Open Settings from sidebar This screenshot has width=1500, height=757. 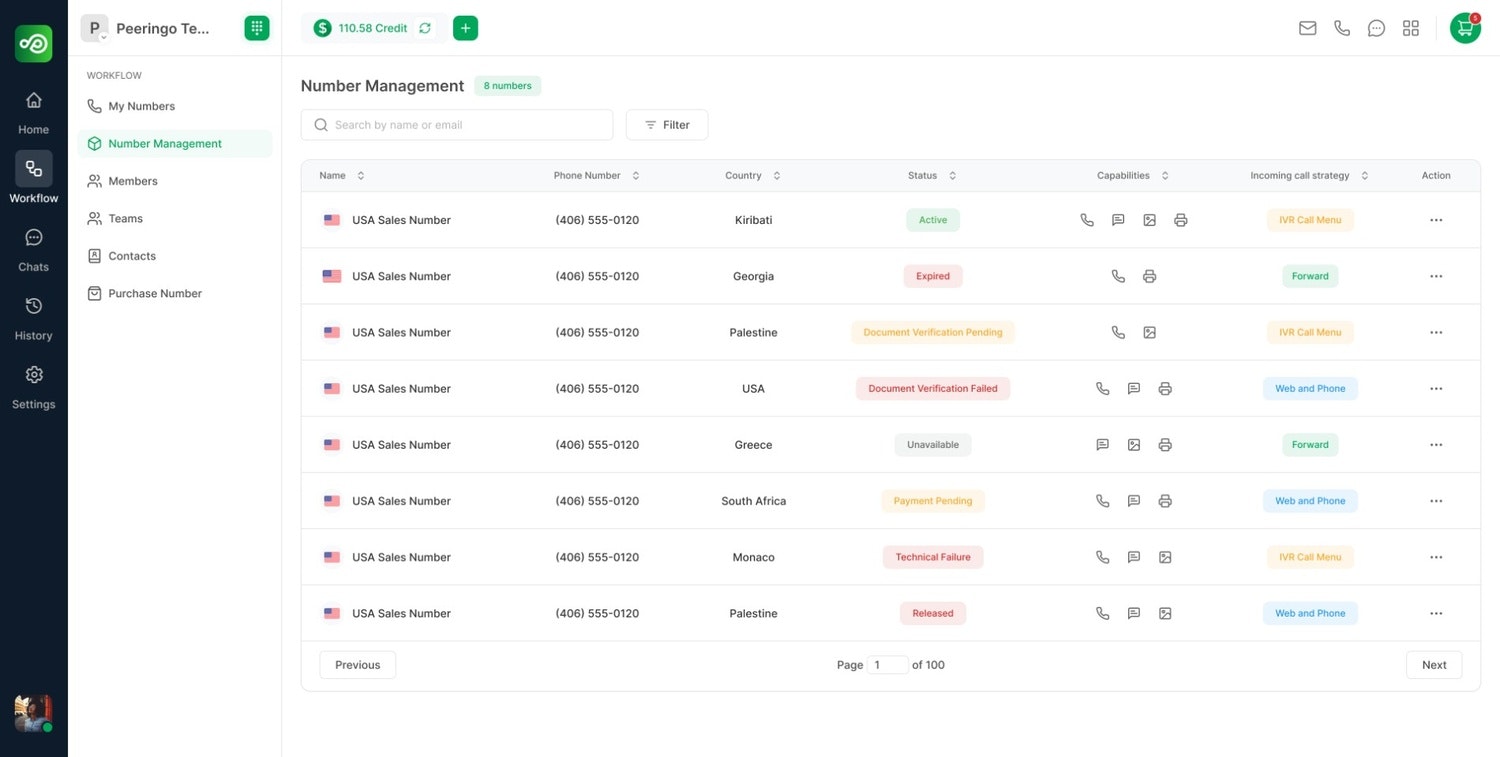click(x=33, y=387)
